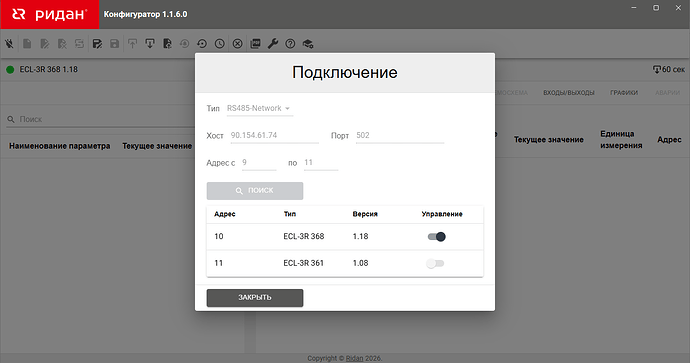Click the ПОИСК search button
This screenshot has width=690, height=363.
(x=255, y=191)
